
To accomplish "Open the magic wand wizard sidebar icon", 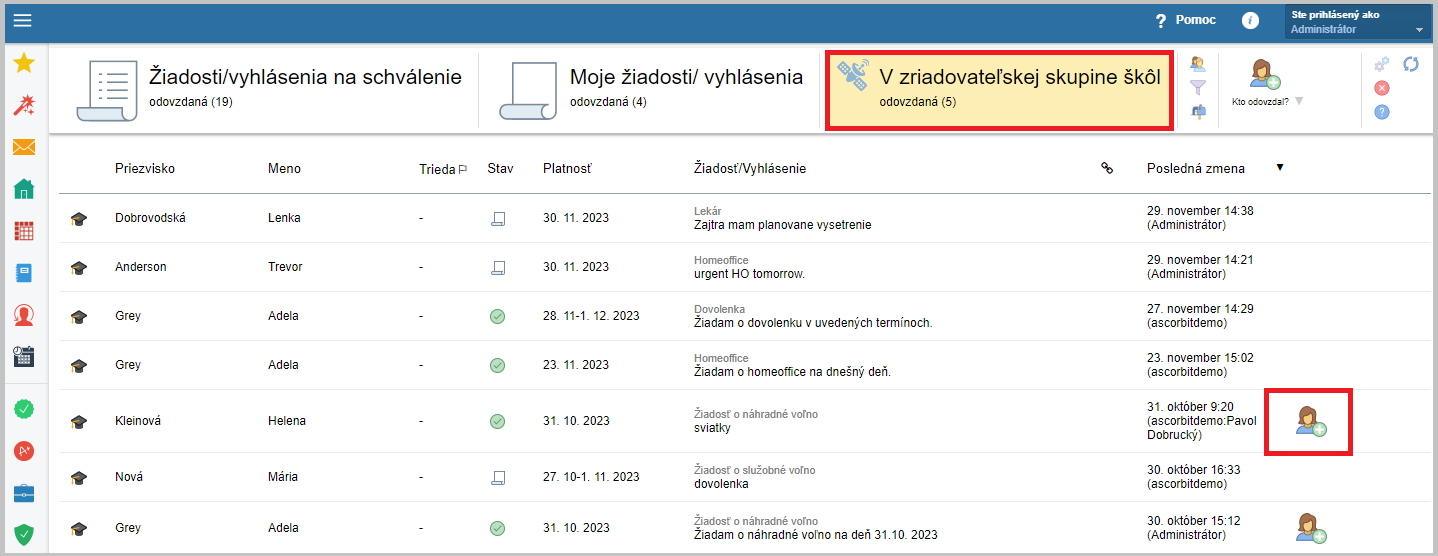I will [24, 105].
